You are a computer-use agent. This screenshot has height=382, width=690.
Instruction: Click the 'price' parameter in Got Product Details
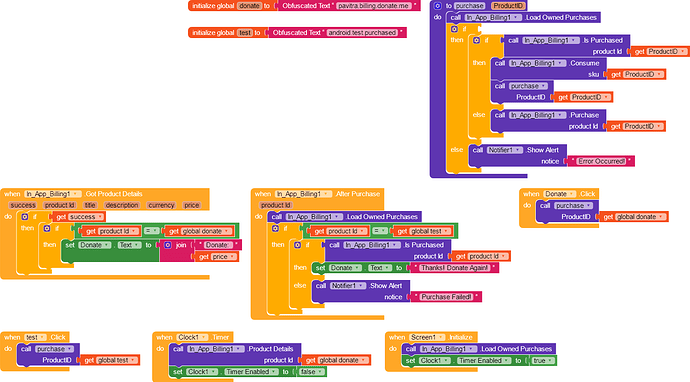[x=191, y=205]
